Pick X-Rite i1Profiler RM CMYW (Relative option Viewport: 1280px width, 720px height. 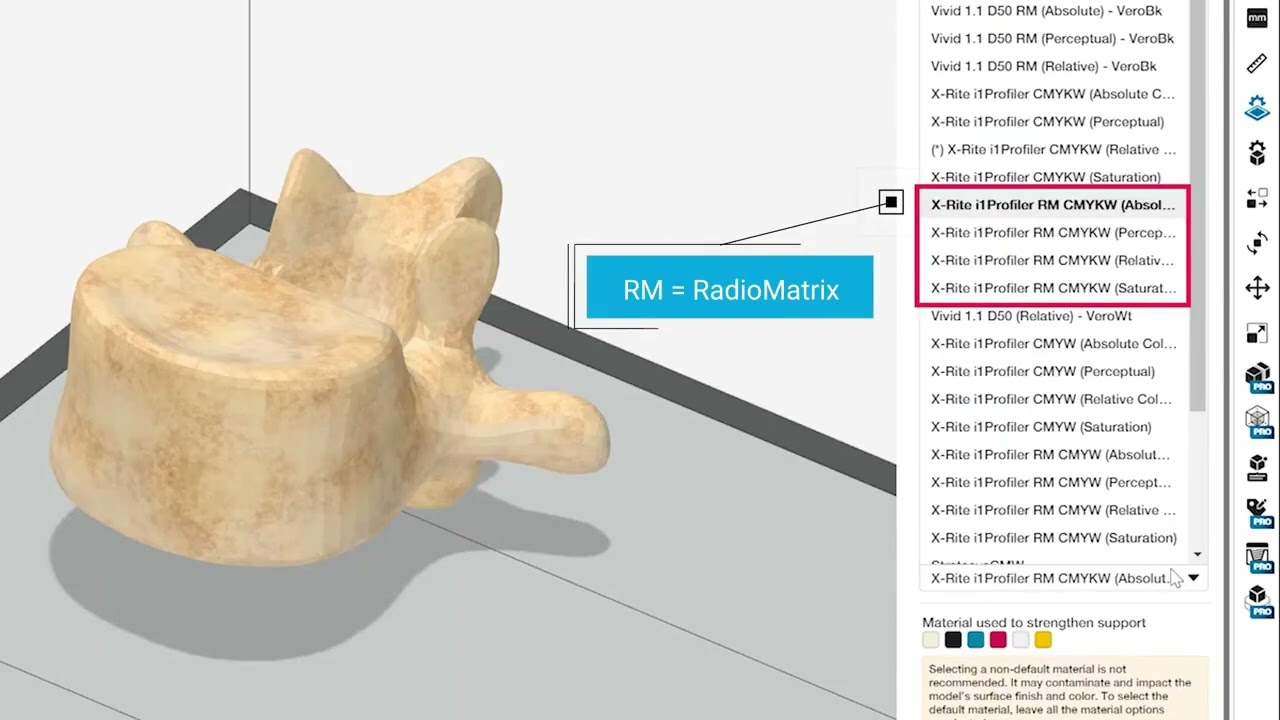tap(1053, 510)
